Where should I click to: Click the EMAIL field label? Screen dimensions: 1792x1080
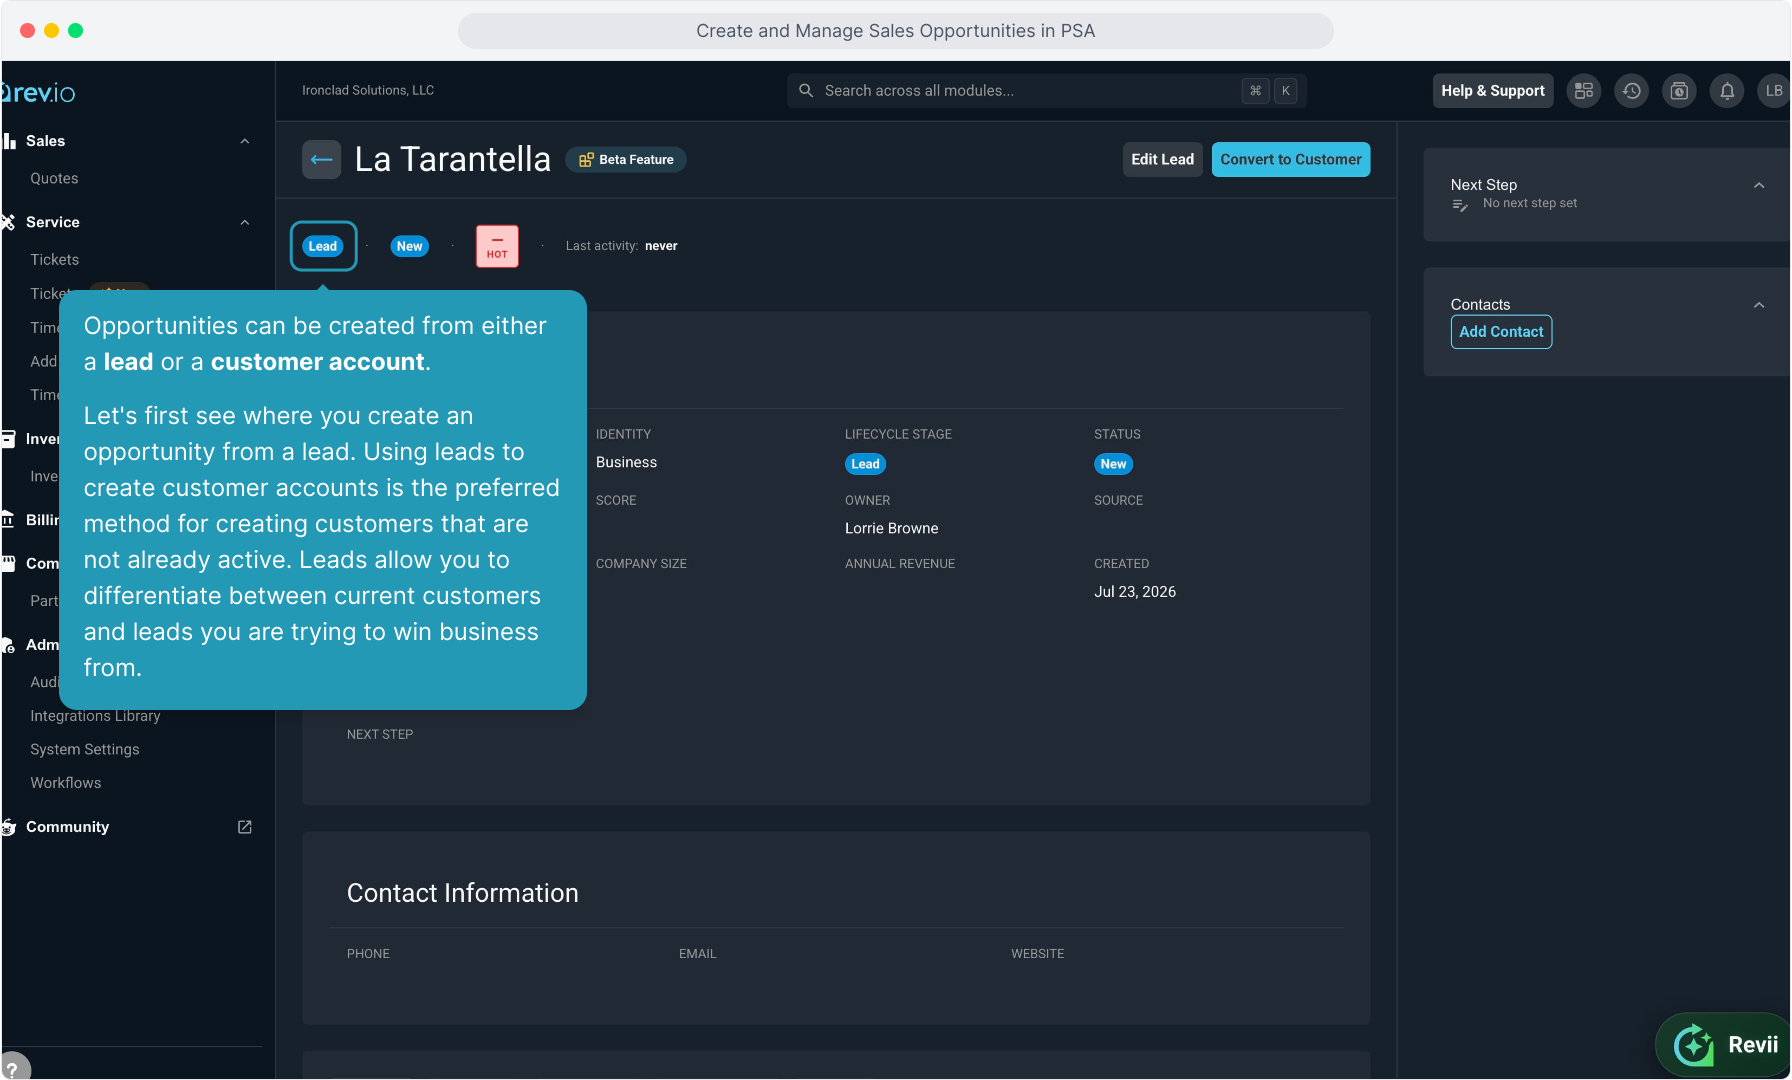698,954
